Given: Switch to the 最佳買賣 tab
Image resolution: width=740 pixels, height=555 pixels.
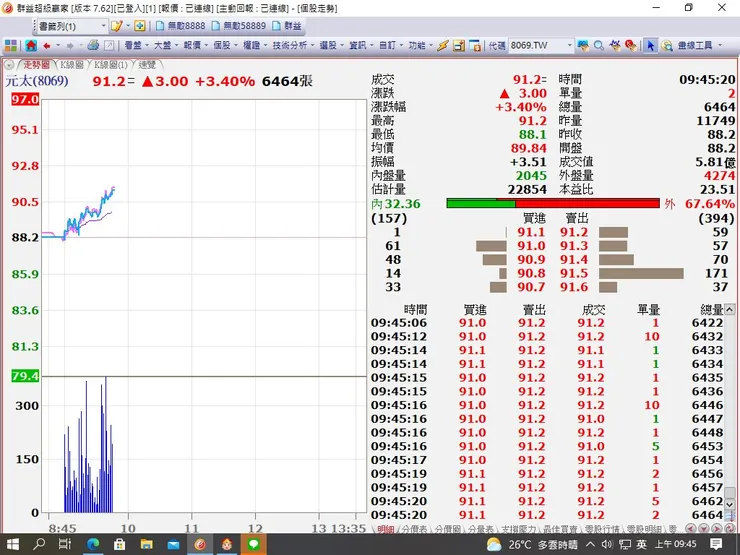Looking at the screenshot, I should click(560, 530).
